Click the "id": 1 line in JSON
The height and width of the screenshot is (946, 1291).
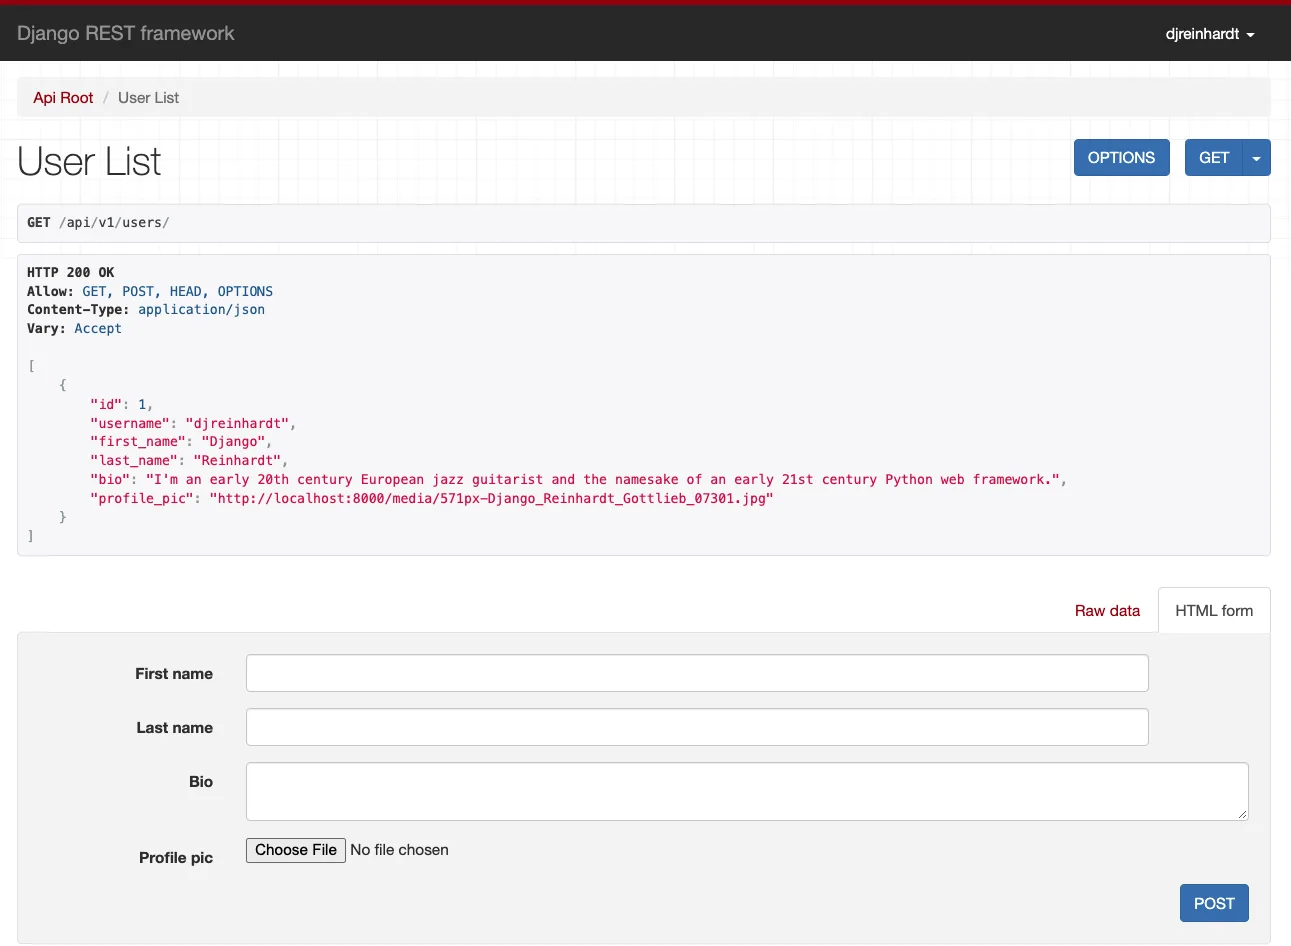121,404
